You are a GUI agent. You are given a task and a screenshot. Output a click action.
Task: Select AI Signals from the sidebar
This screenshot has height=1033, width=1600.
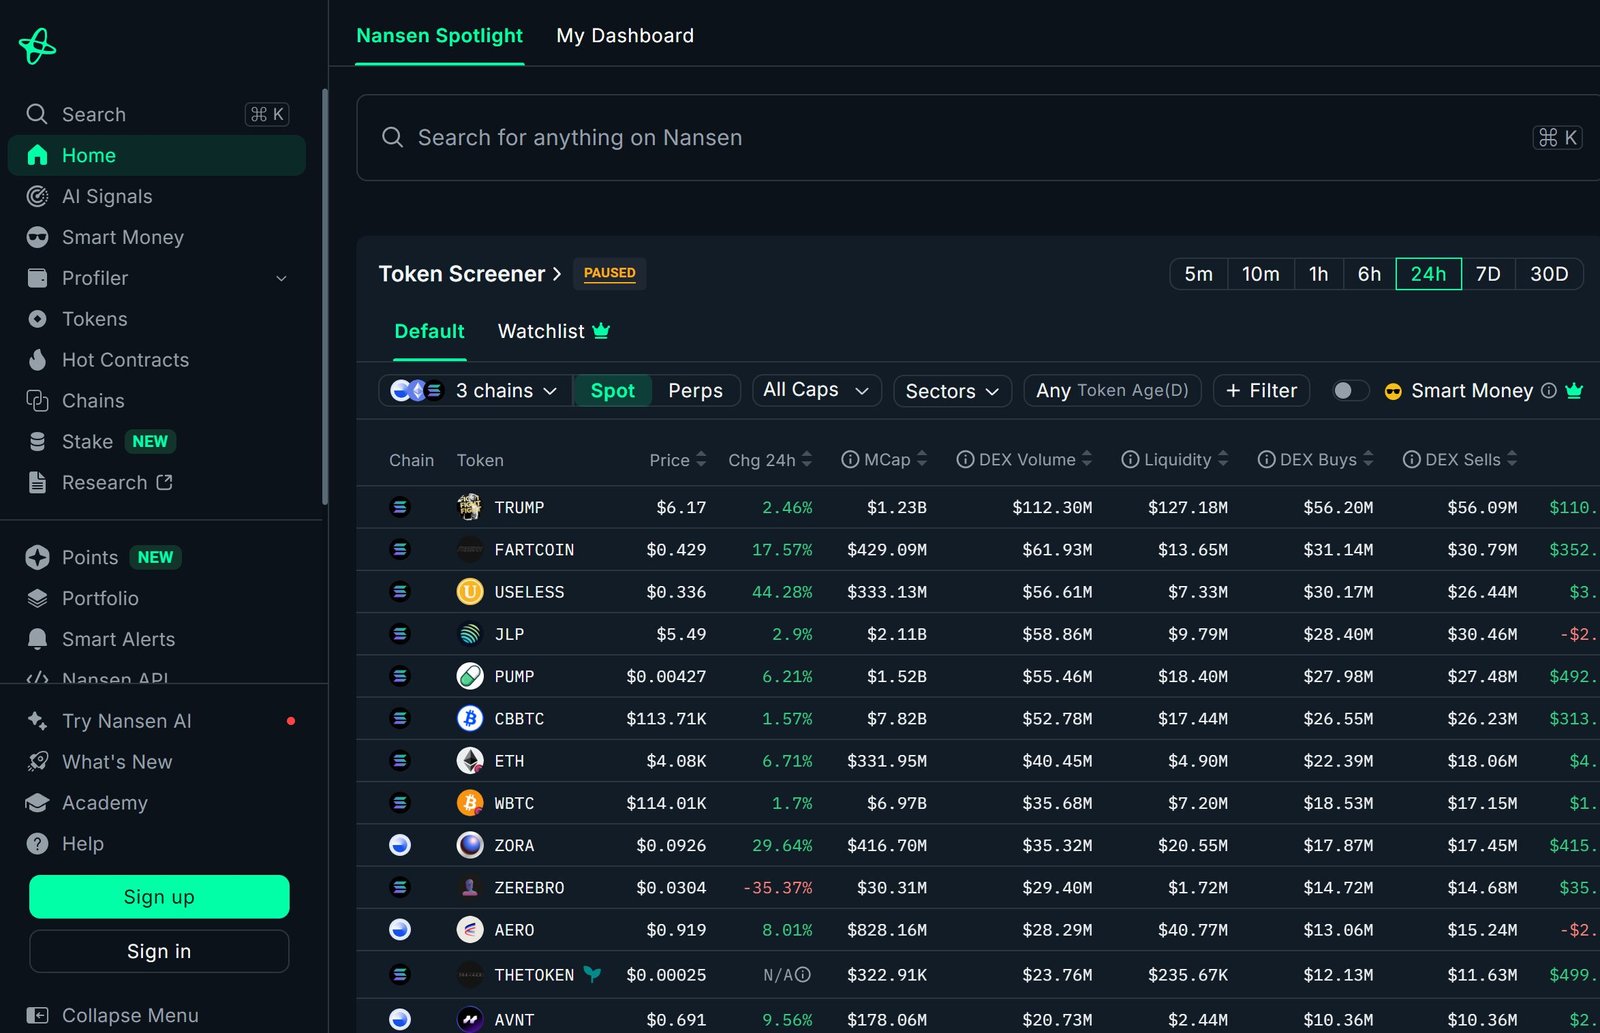click(x=107, y=196)
